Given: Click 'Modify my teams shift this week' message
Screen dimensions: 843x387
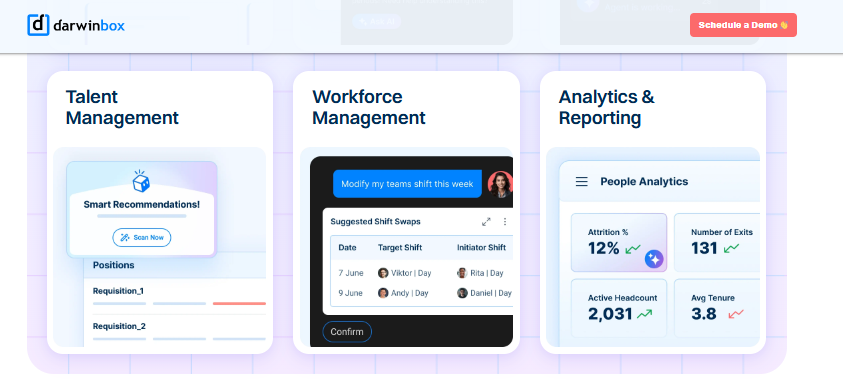Looking at the screenshot, I should click(407, 184).
